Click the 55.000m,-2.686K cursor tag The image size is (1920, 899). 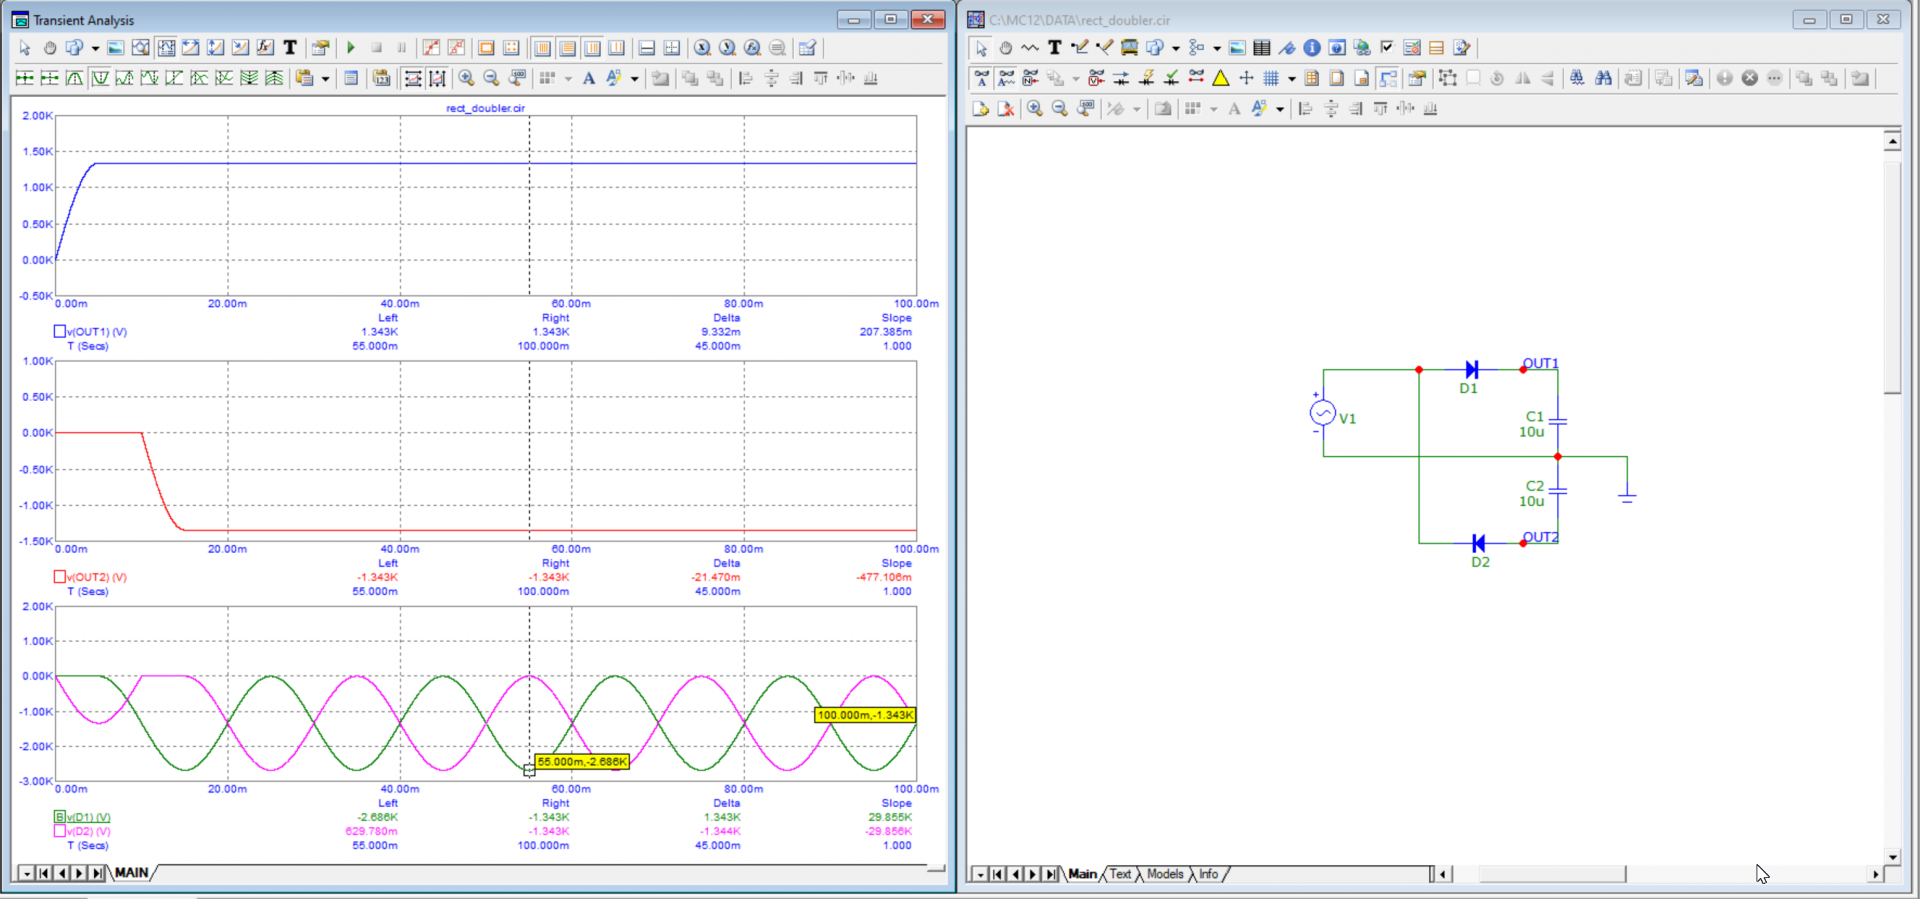pyautogui.click(x=582, y=762)
